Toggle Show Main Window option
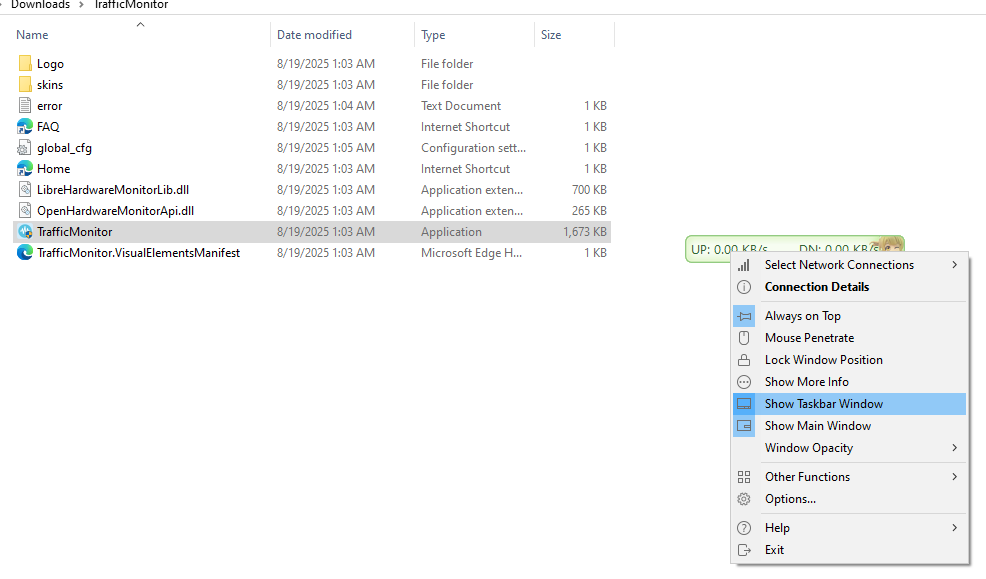Screen dimensions: 986x579 coord(817,426)
